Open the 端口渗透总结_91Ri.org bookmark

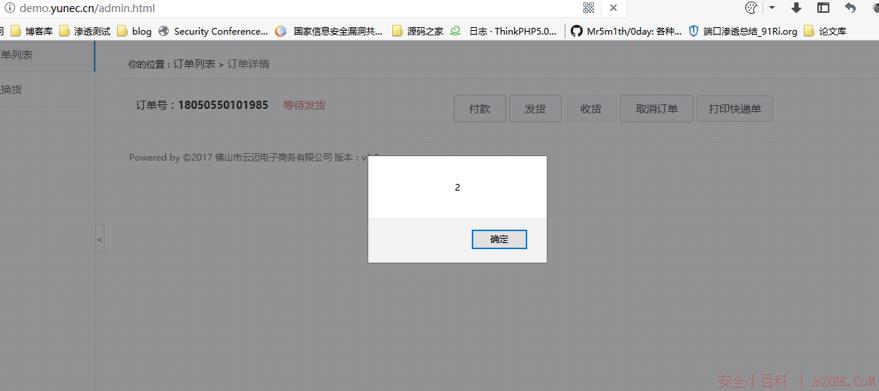click(x=743, y=31)
